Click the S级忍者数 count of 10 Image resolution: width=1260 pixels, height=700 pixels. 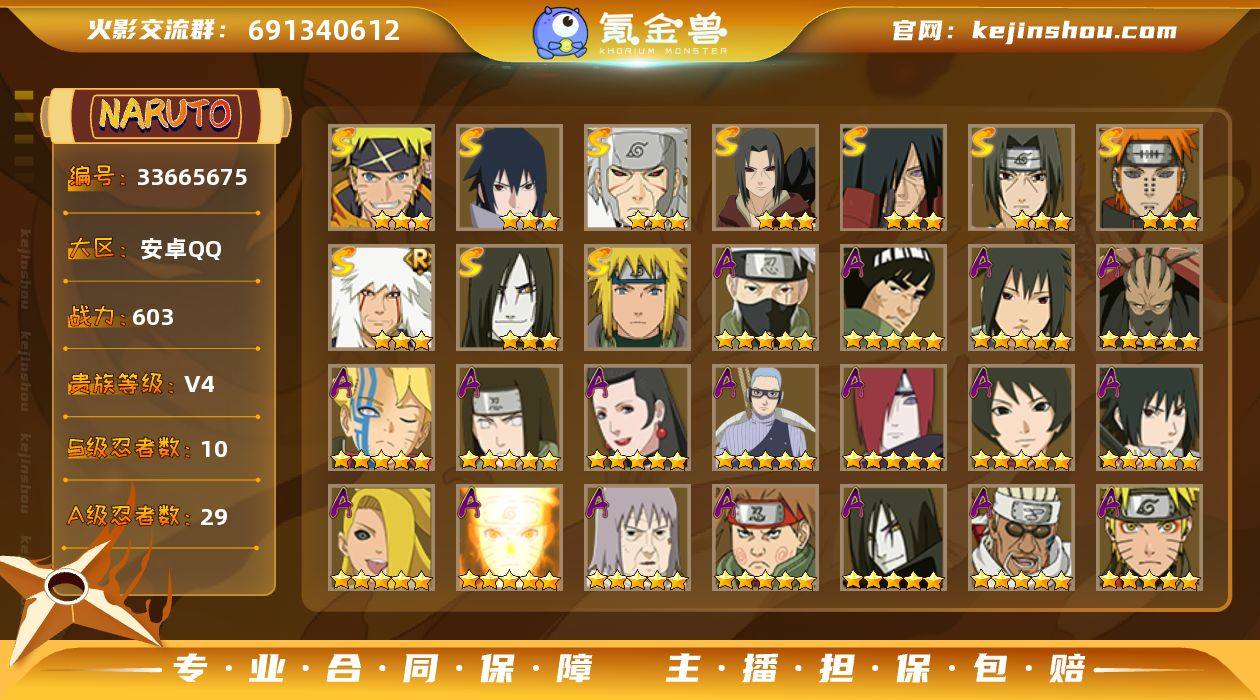pyautogui.click(x=214, y=449)
